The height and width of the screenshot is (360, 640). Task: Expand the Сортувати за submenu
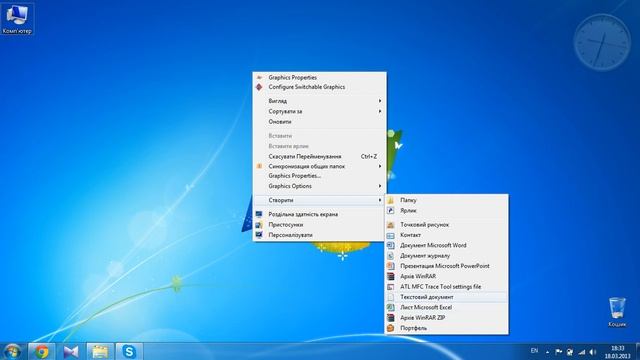(319, 111)
